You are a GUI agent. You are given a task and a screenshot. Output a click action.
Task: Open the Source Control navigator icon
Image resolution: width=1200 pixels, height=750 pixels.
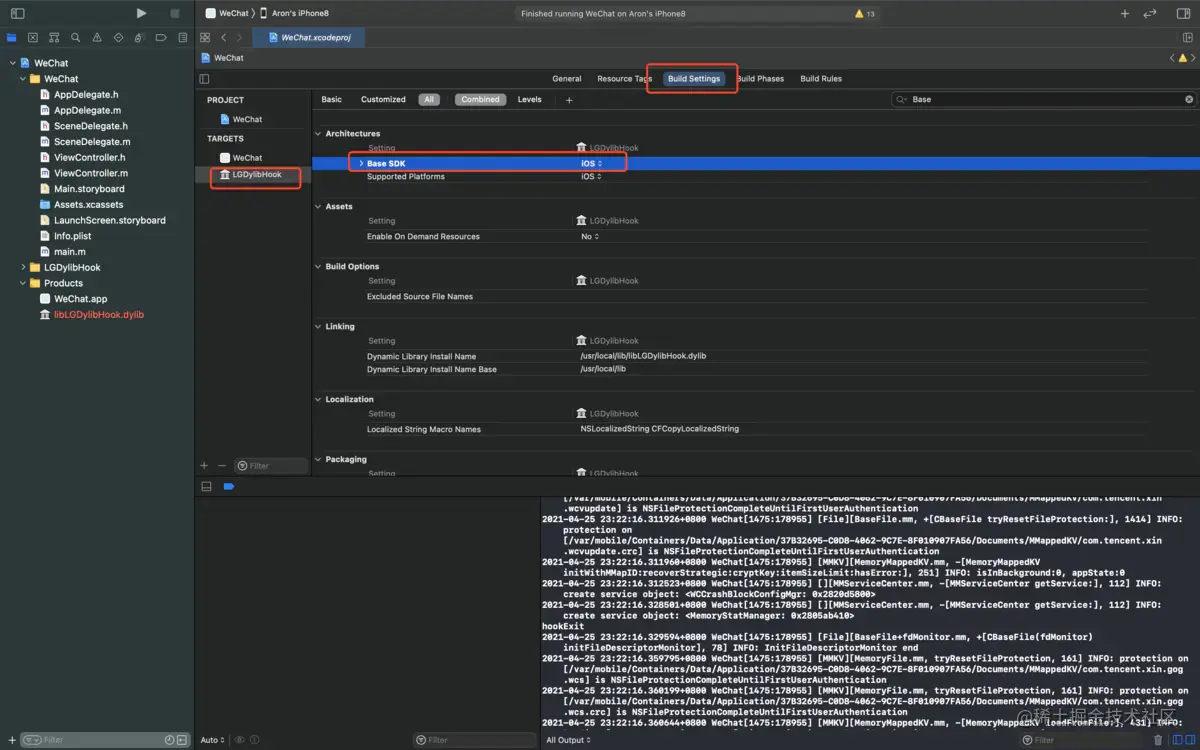[33, 37]
